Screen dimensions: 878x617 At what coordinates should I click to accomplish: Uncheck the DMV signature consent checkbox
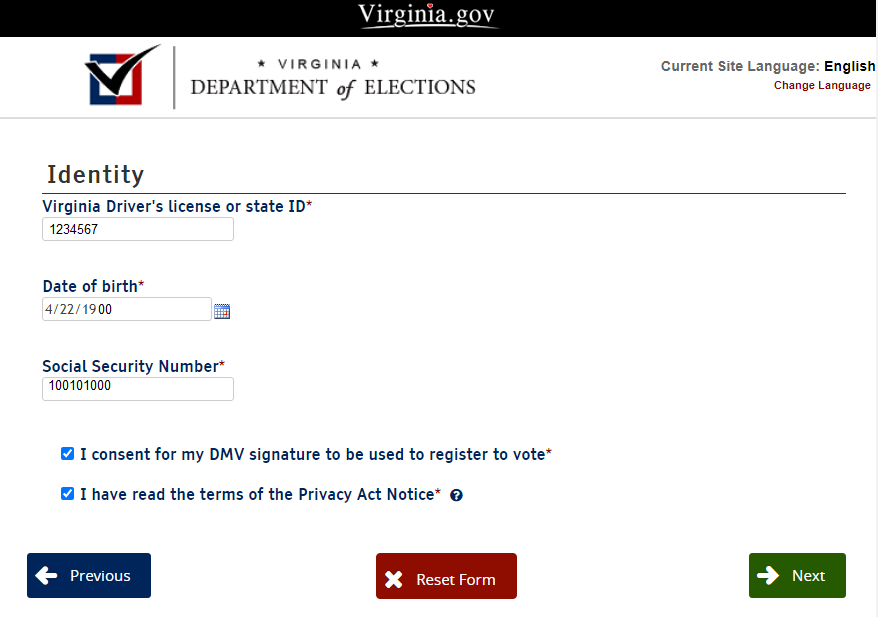click(68, 454)
